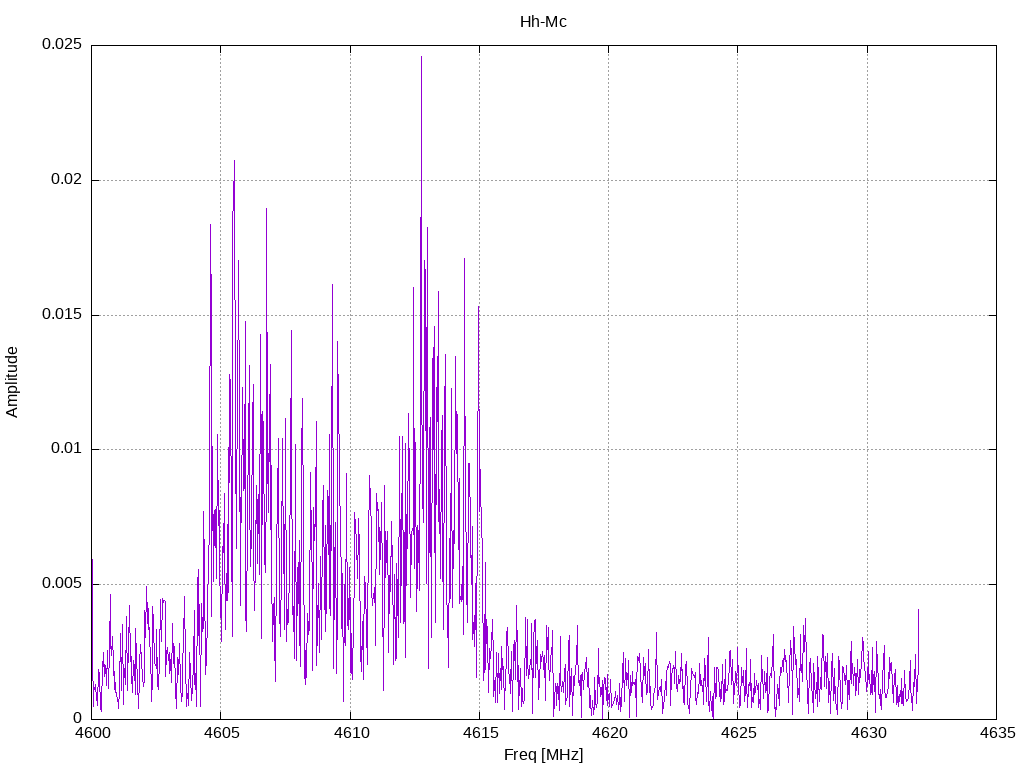Click the final spike tip at 4632 MHz
This screenshot has height=768, width=1024.
[x=918, y=609]
